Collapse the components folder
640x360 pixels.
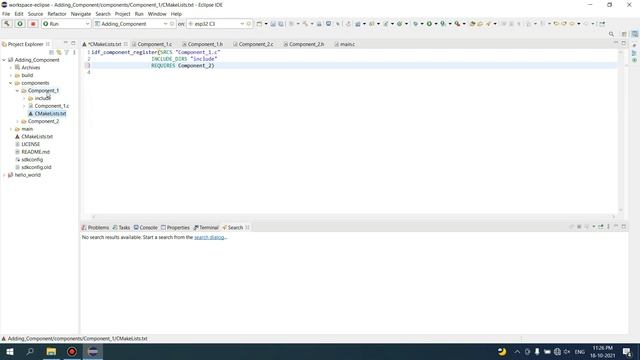tap(11, 83)
